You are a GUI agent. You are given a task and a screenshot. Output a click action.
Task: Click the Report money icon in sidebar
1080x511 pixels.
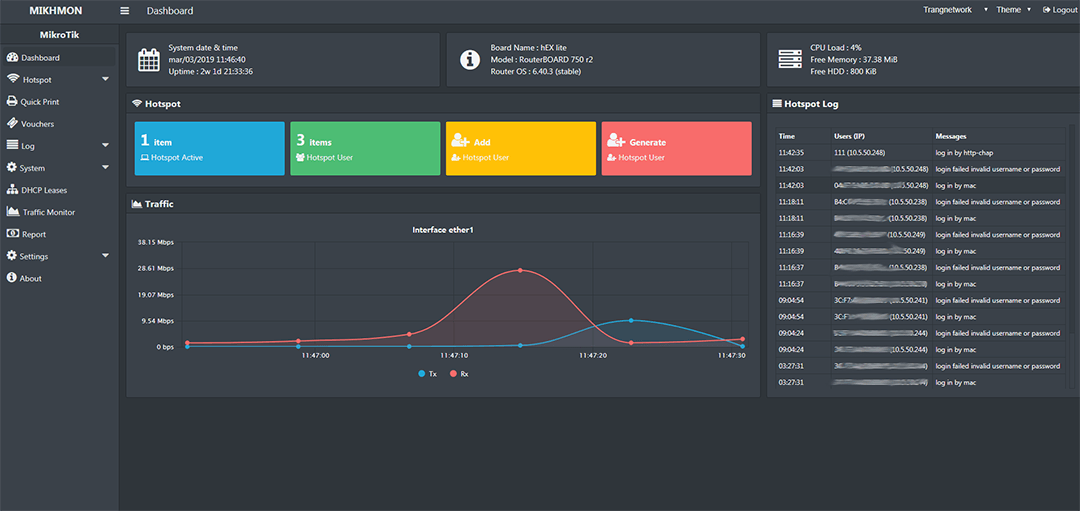pyautogui.click(x=12, y=234)
